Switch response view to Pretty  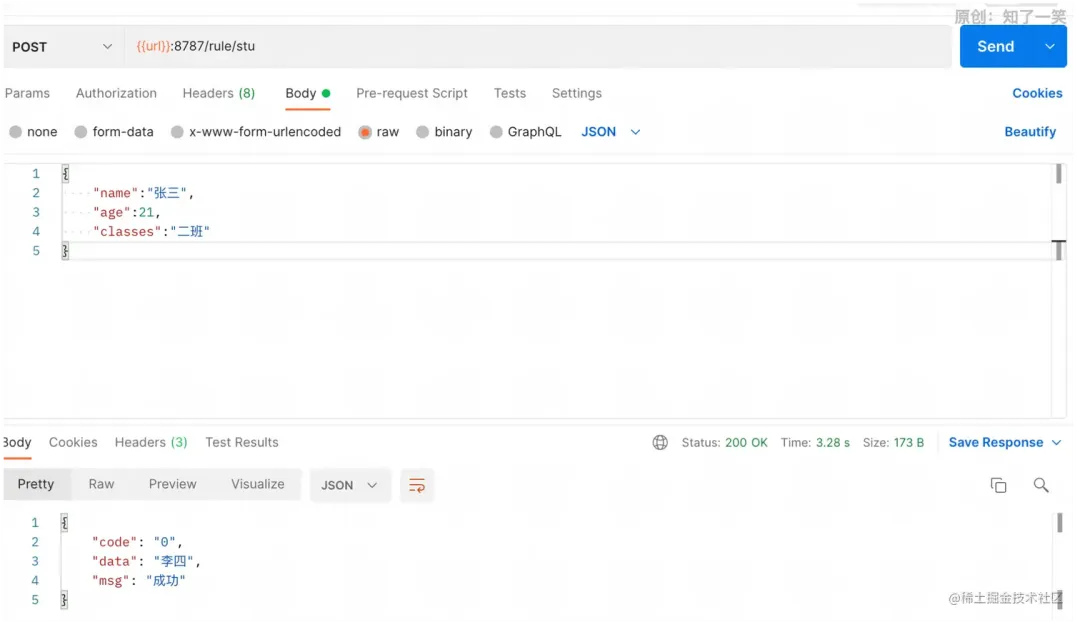pos(36,484)
